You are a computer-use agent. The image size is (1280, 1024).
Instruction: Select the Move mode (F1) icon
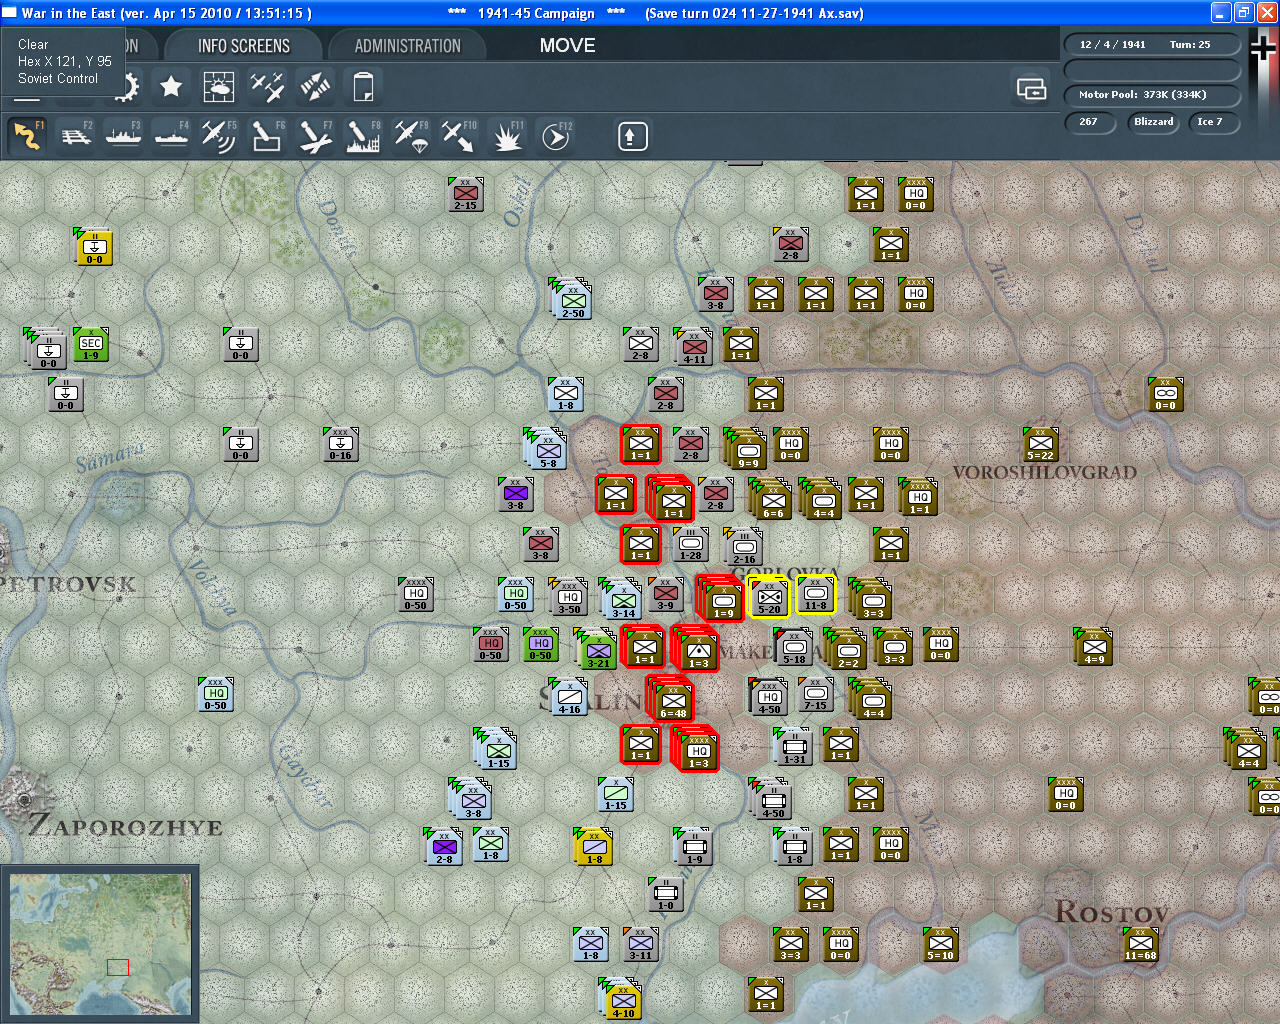coord(27,136)
